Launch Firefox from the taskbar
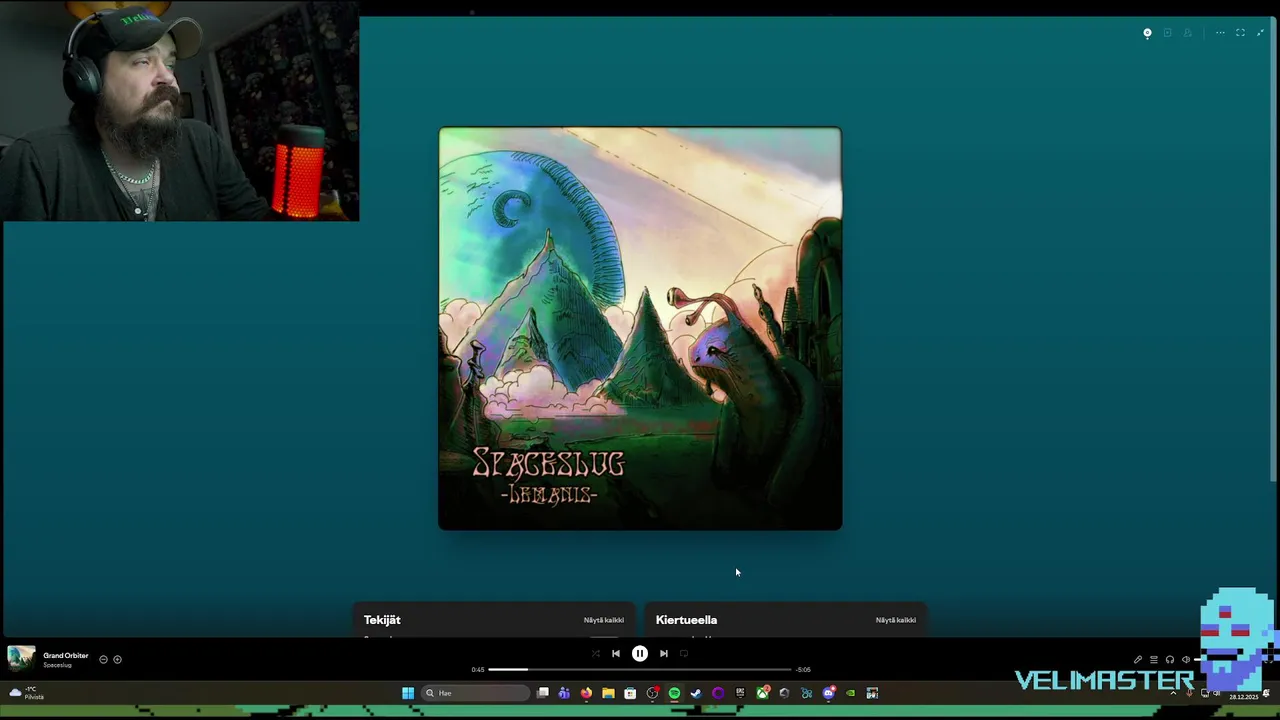This screenshot has width=1280, height=720. 587,693
